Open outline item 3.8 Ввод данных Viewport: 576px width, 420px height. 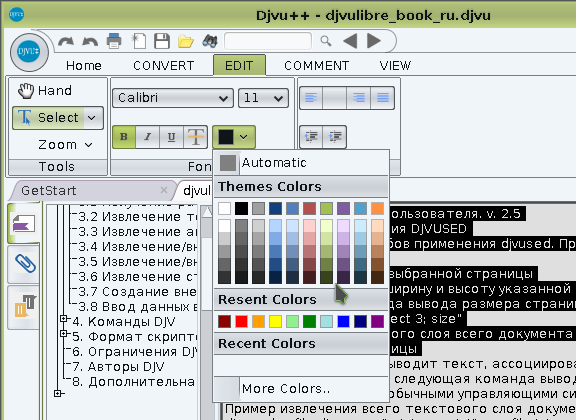point(138,306)
